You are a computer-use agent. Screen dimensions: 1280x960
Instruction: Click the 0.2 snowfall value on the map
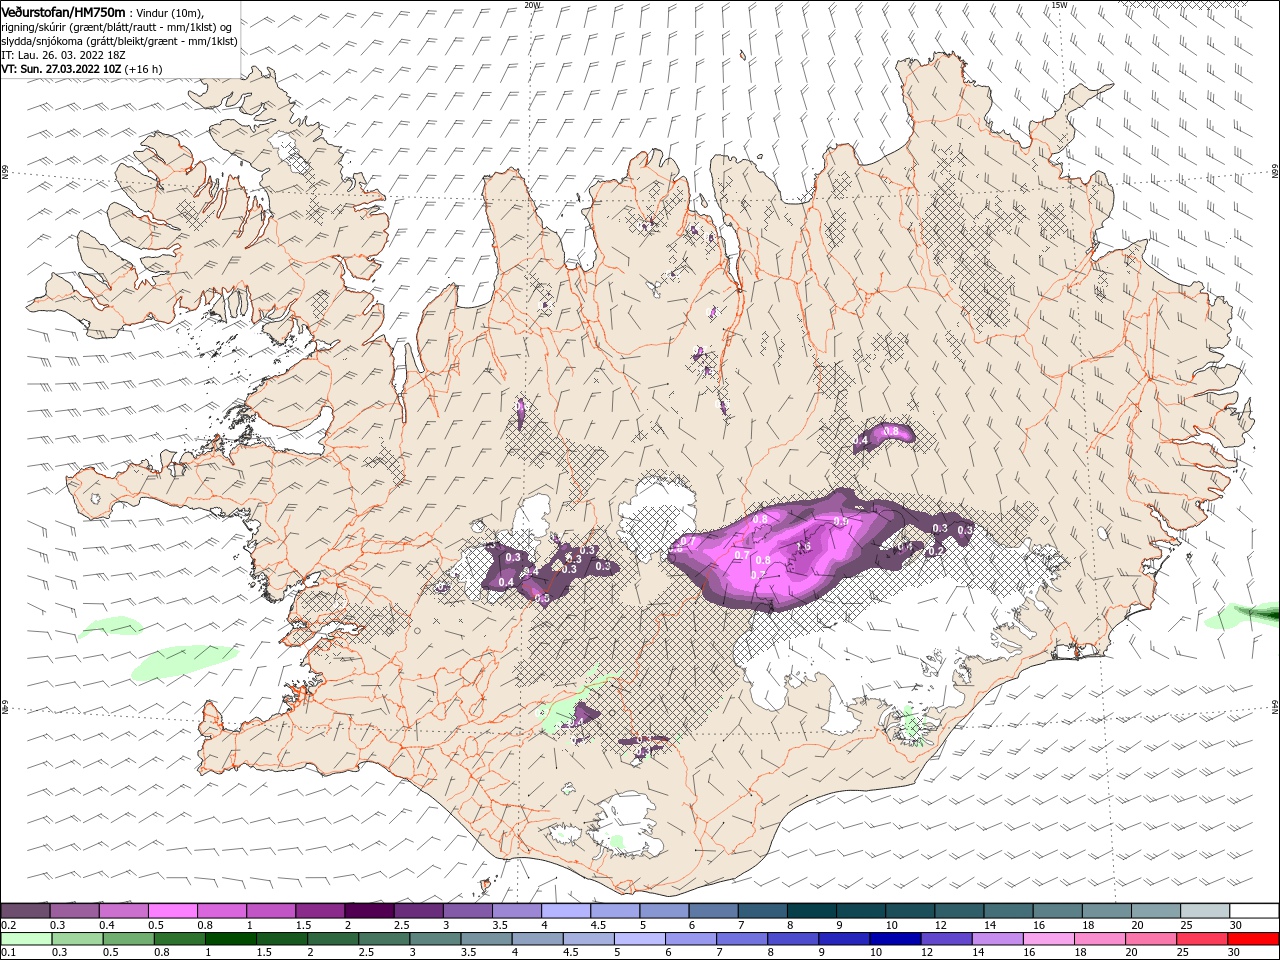pos(936,551)
